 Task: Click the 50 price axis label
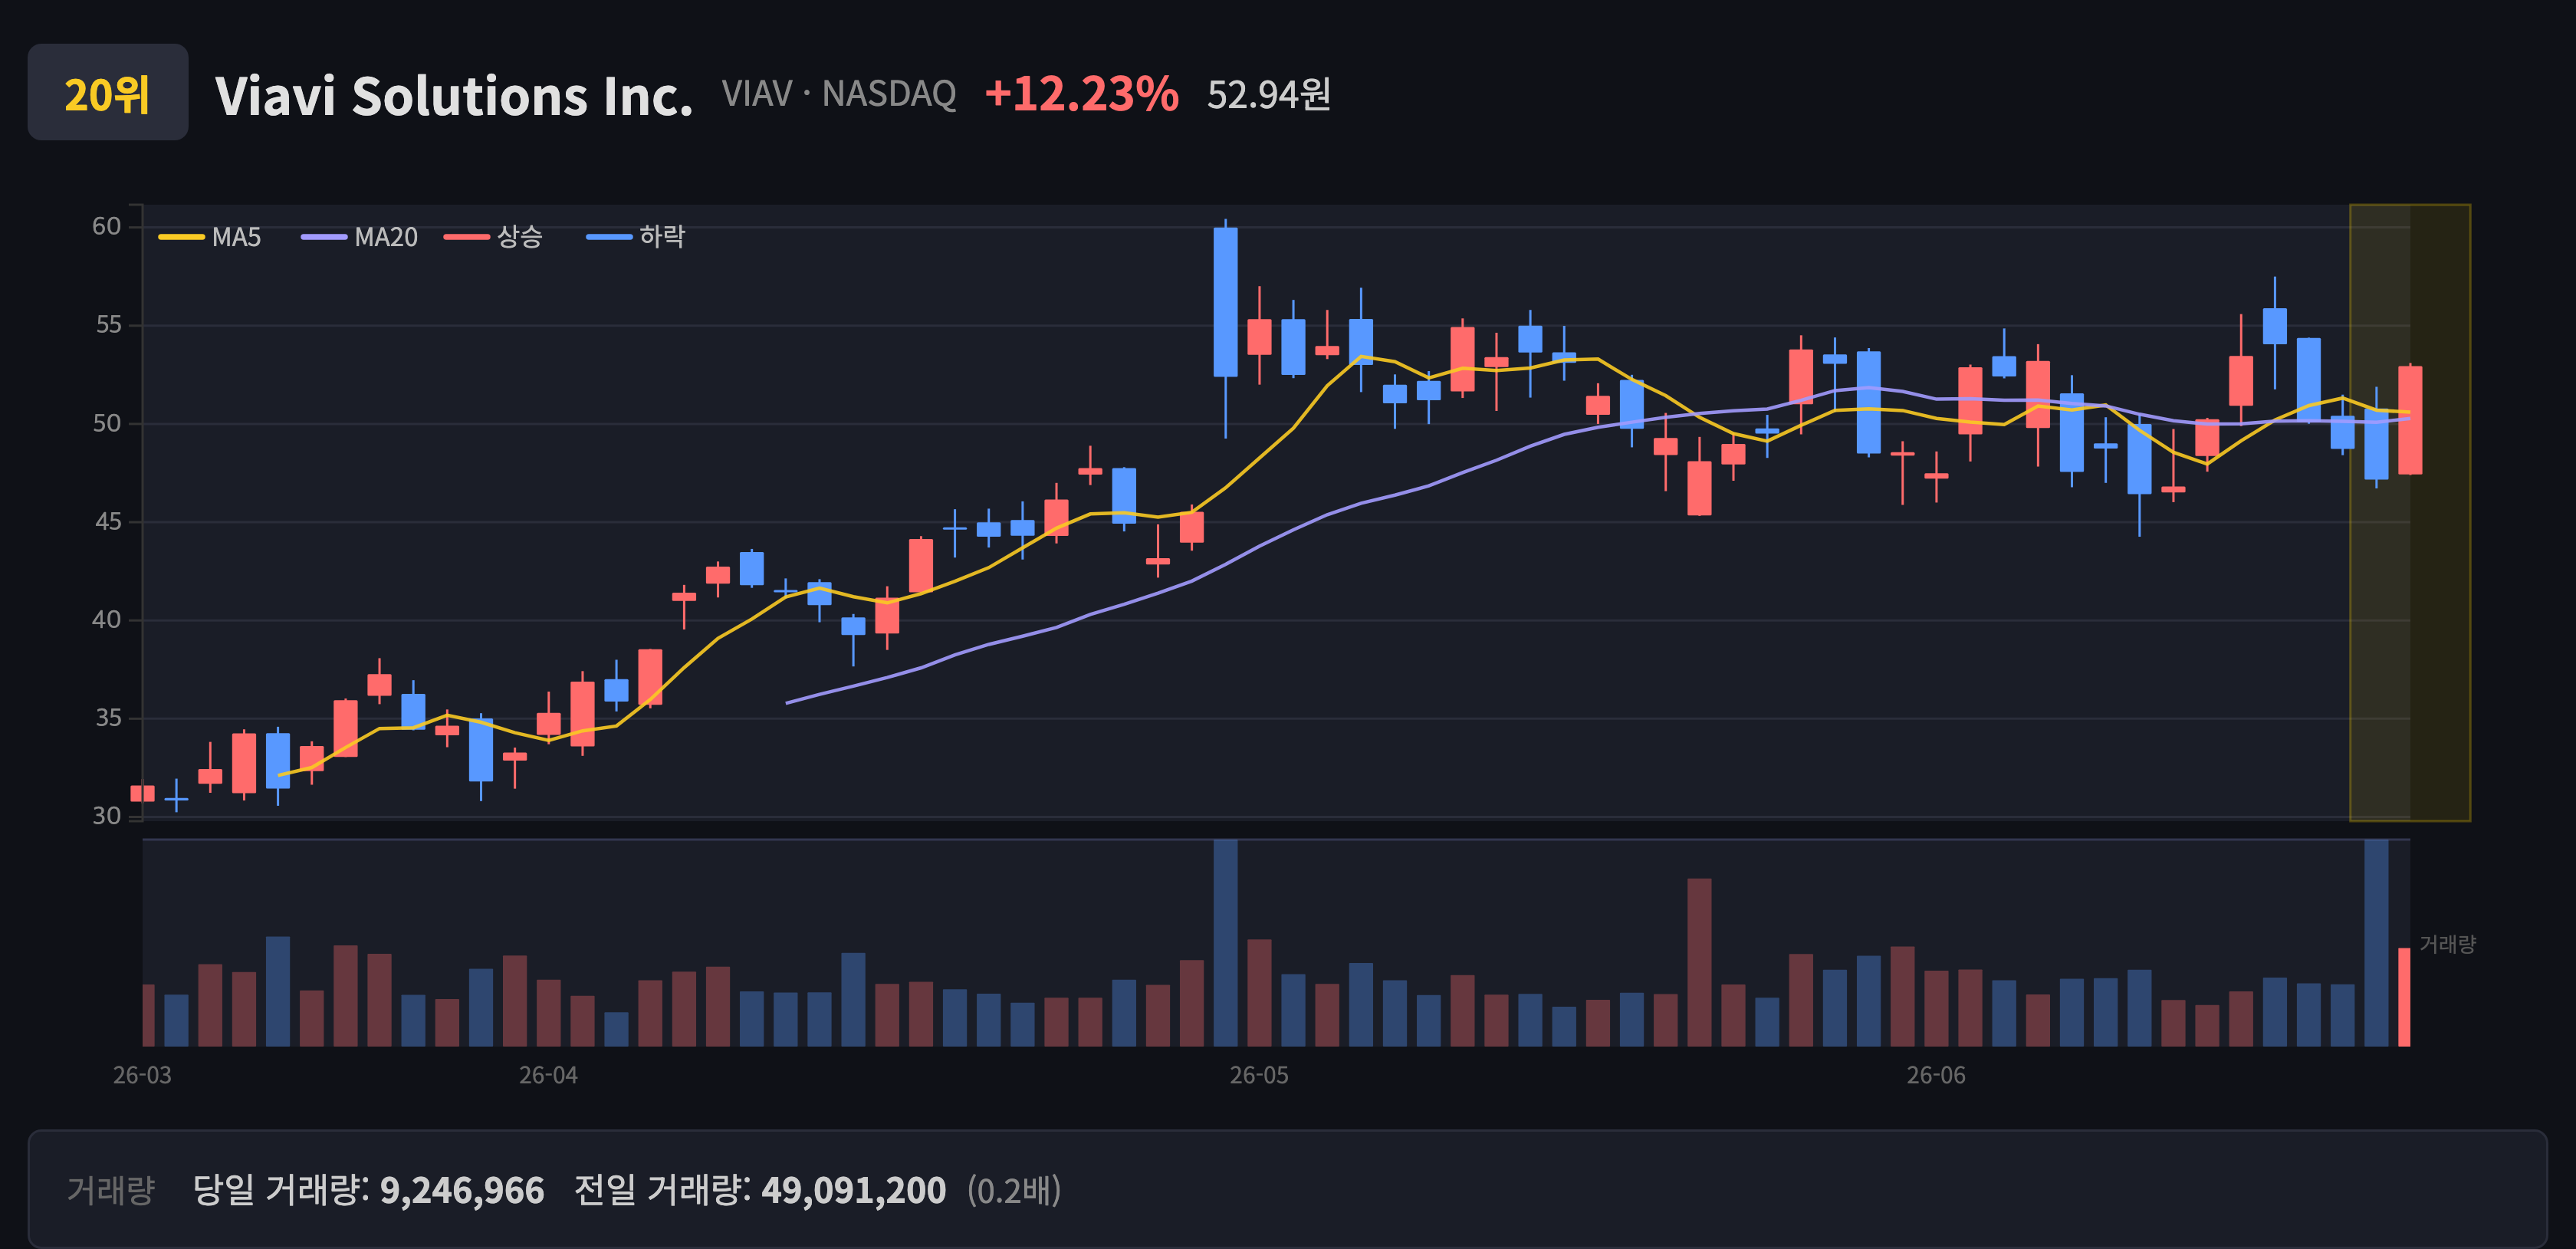[106, 423]
